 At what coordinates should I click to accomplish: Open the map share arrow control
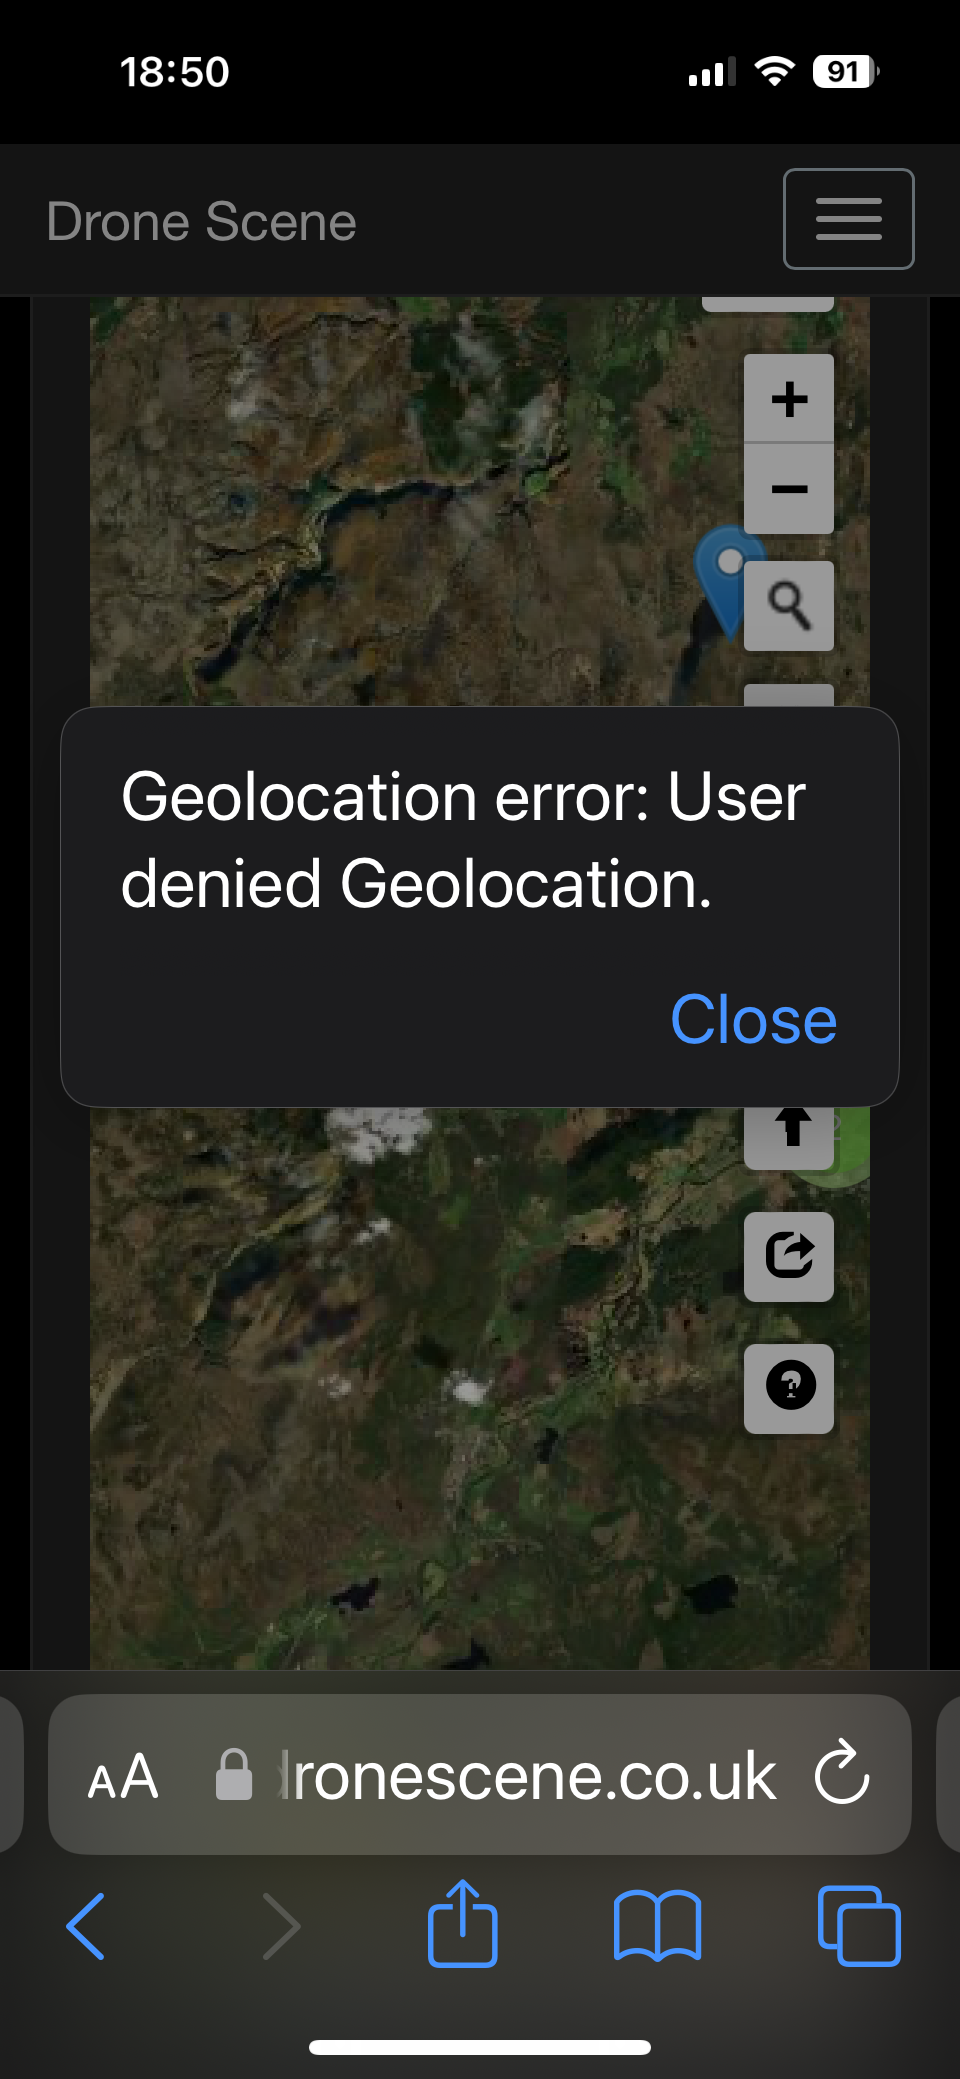(789, 1257)
